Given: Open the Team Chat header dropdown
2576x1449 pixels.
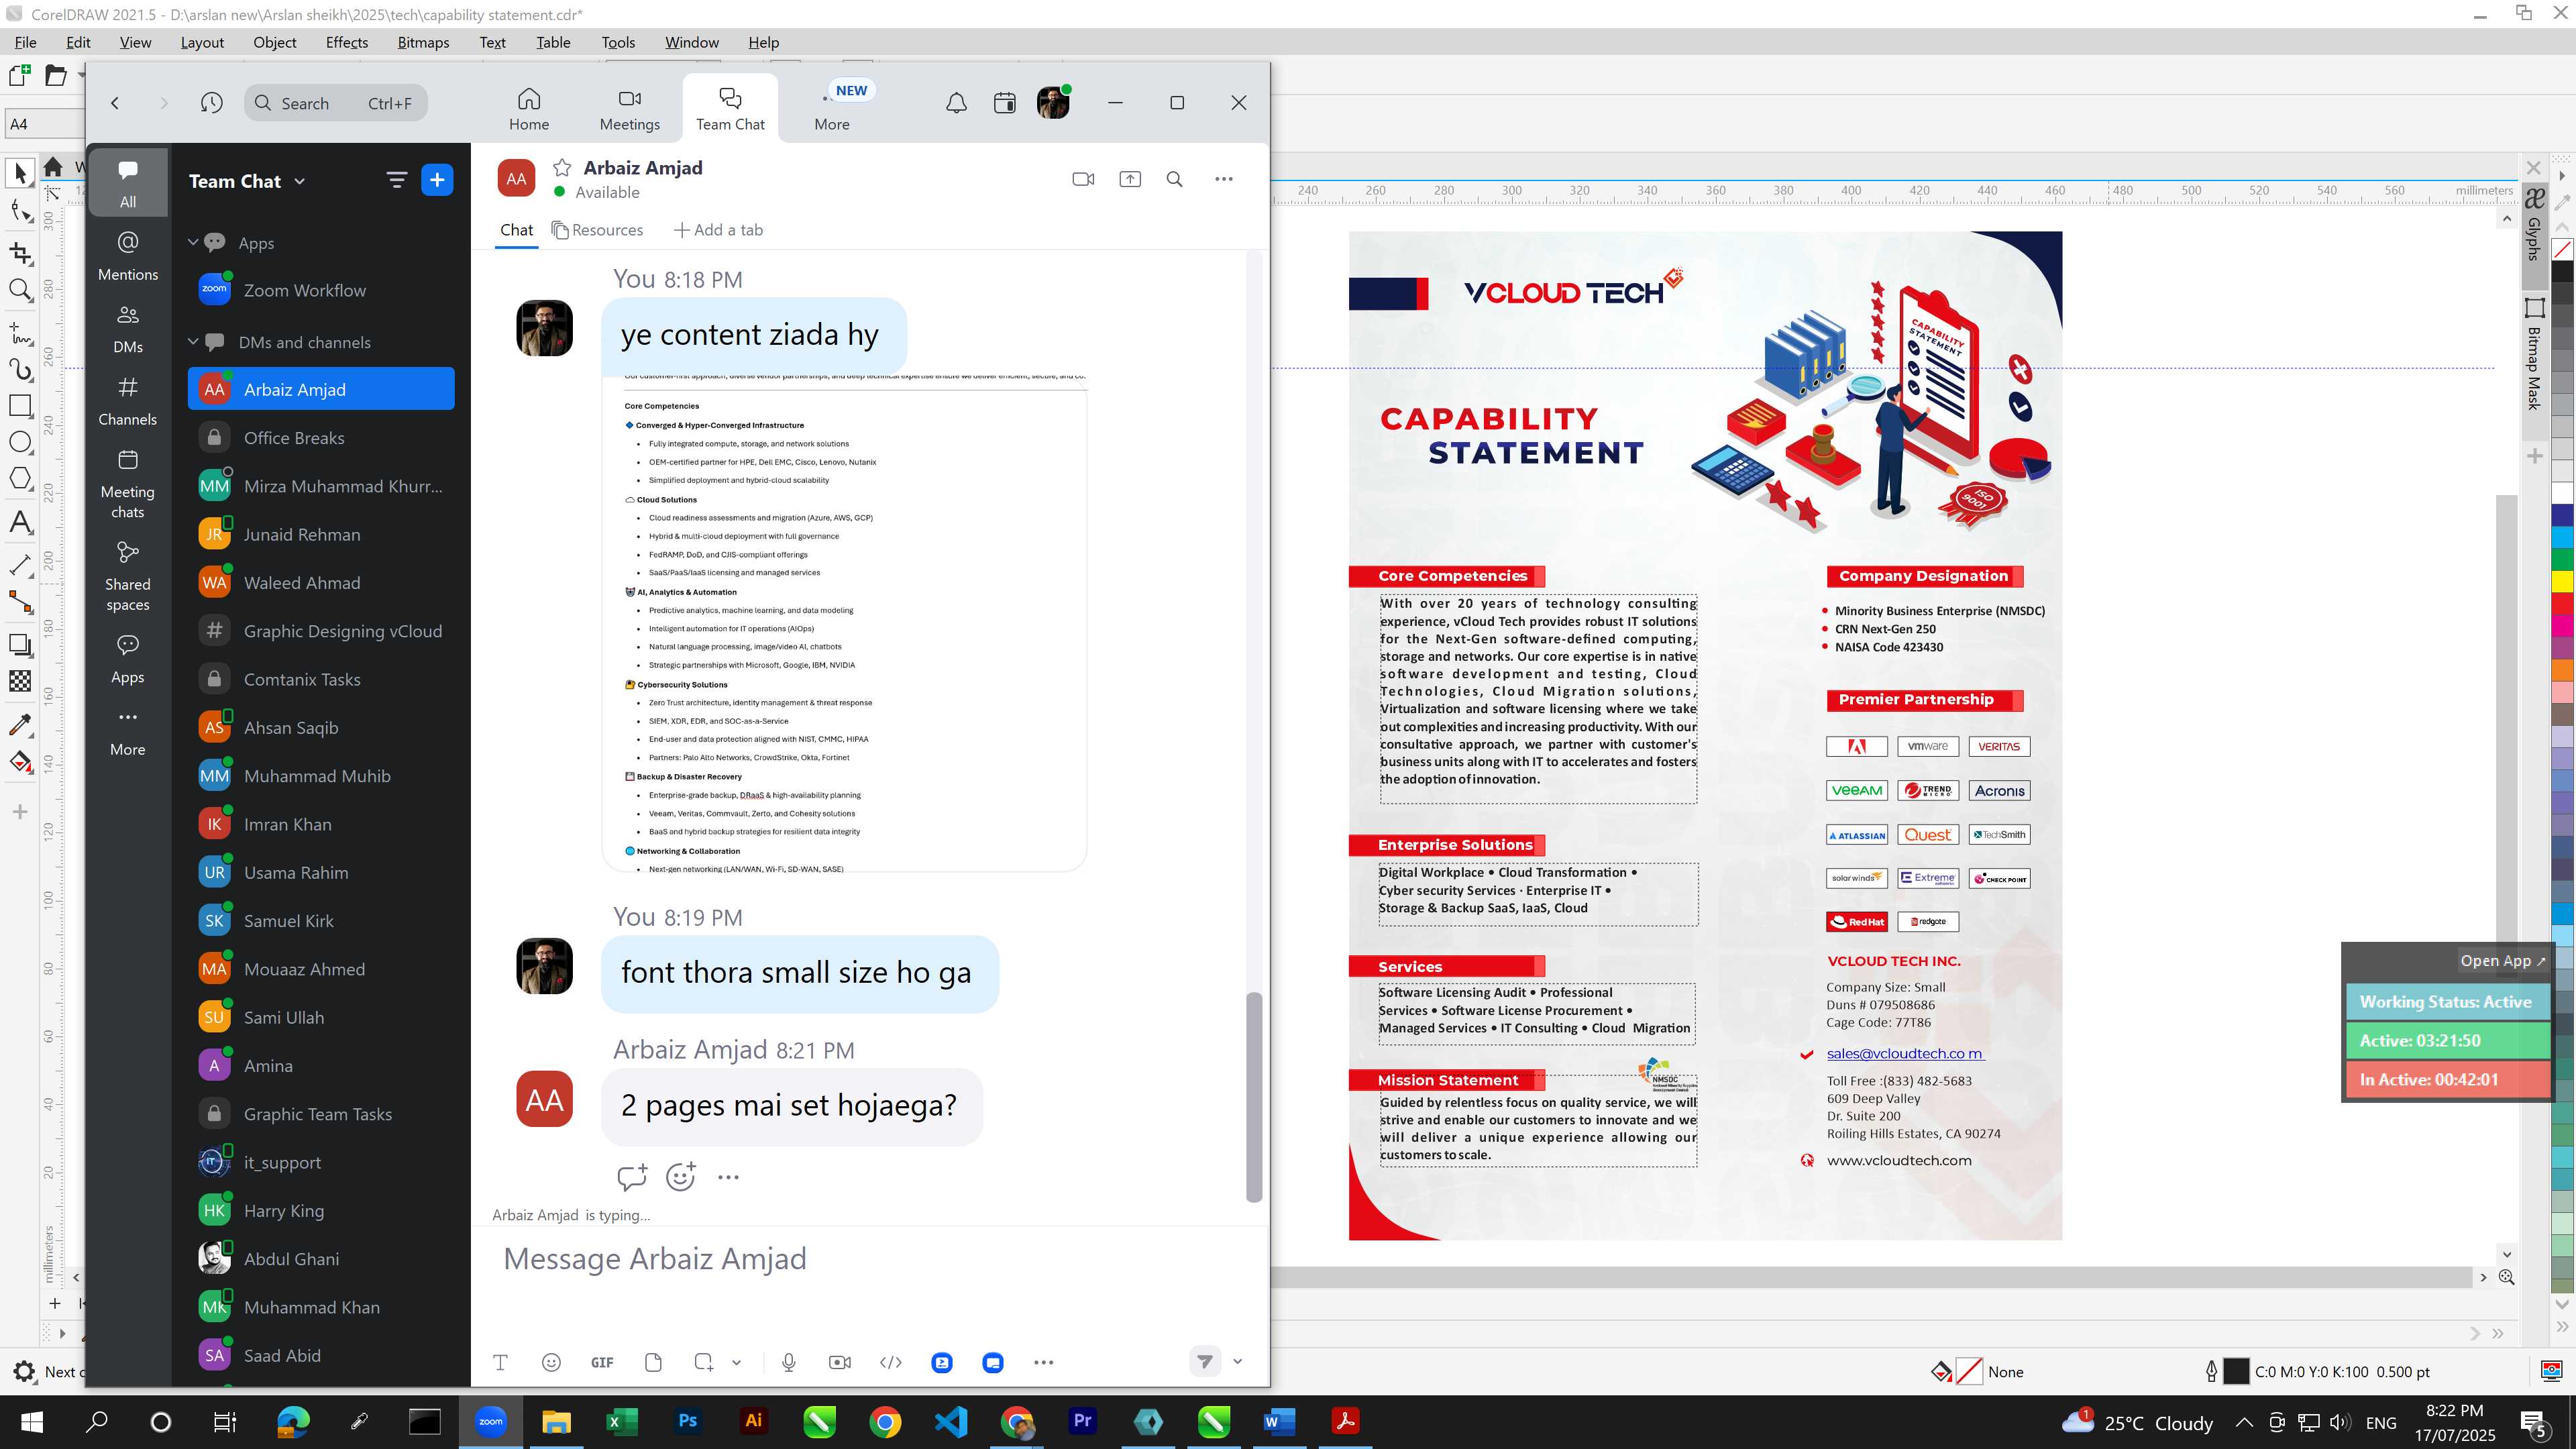Looking at the screenshot, I should [x=300, y=181].
